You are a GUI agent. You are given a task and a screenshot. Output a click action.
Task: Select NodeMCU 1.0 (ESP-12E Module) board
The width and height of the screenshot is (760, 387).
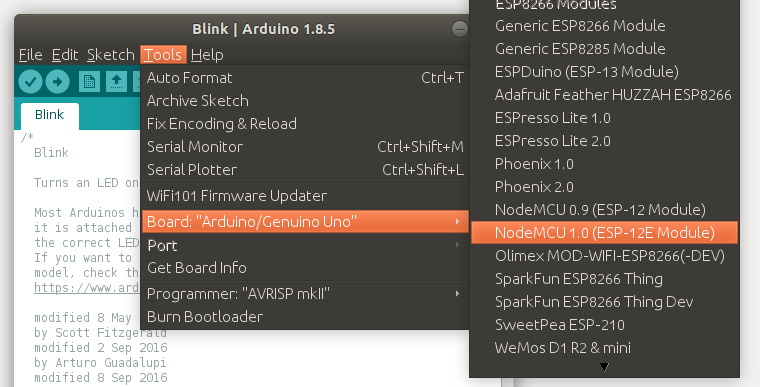coord(604,233)
